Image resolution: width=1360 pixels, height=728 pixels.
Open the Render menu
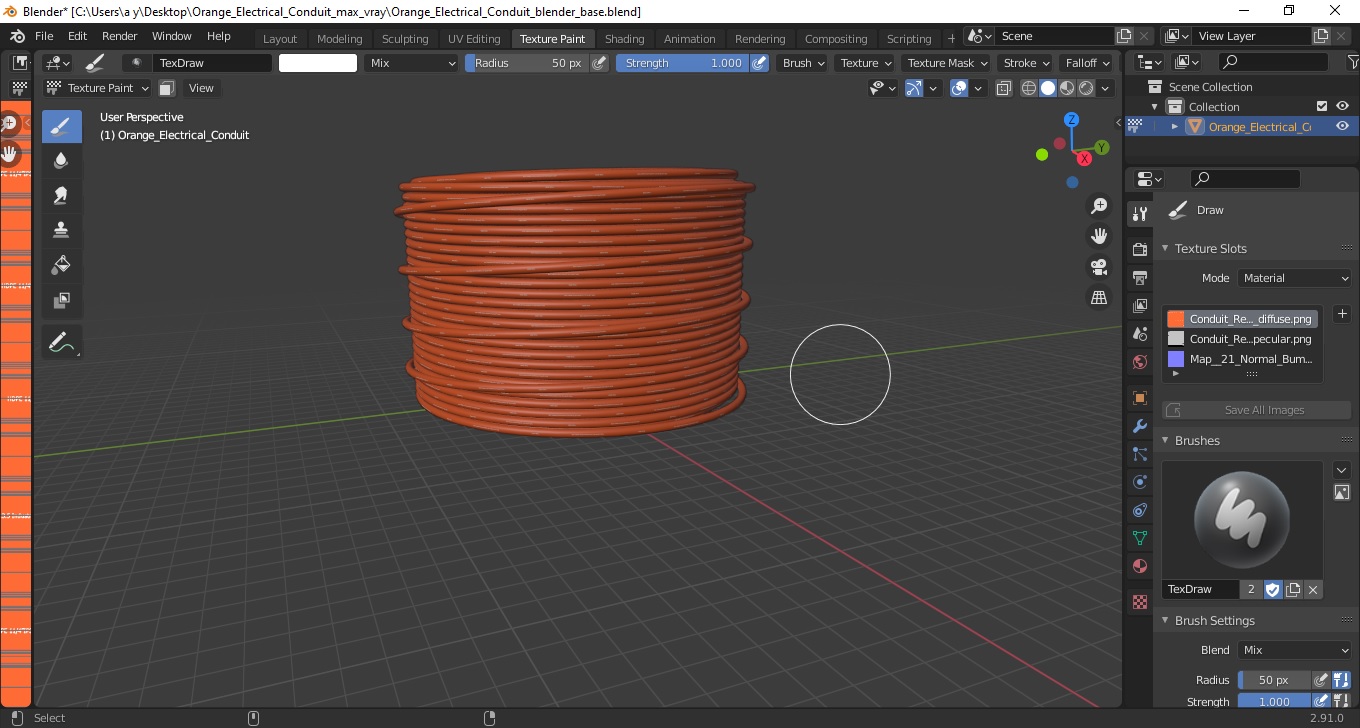pos(120,36)
